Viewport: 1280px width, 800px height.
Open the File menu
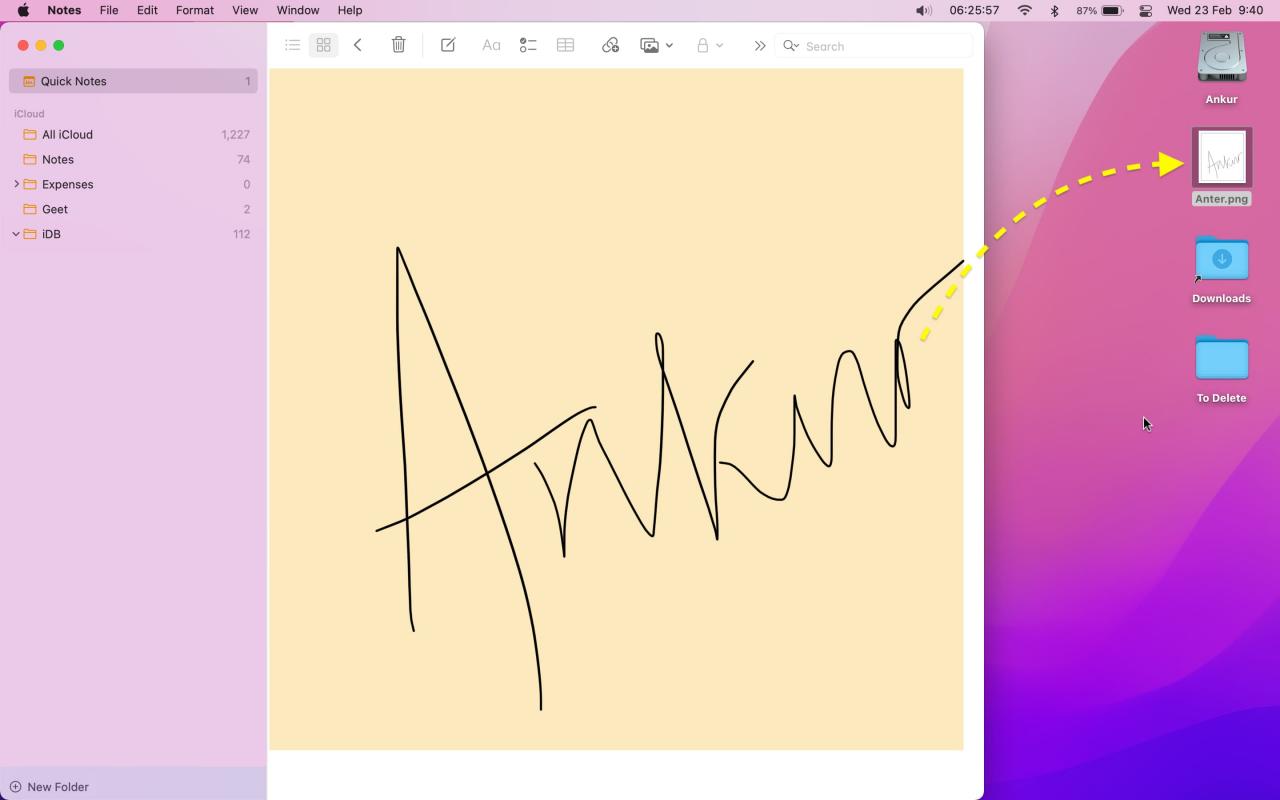click(109, 10)
